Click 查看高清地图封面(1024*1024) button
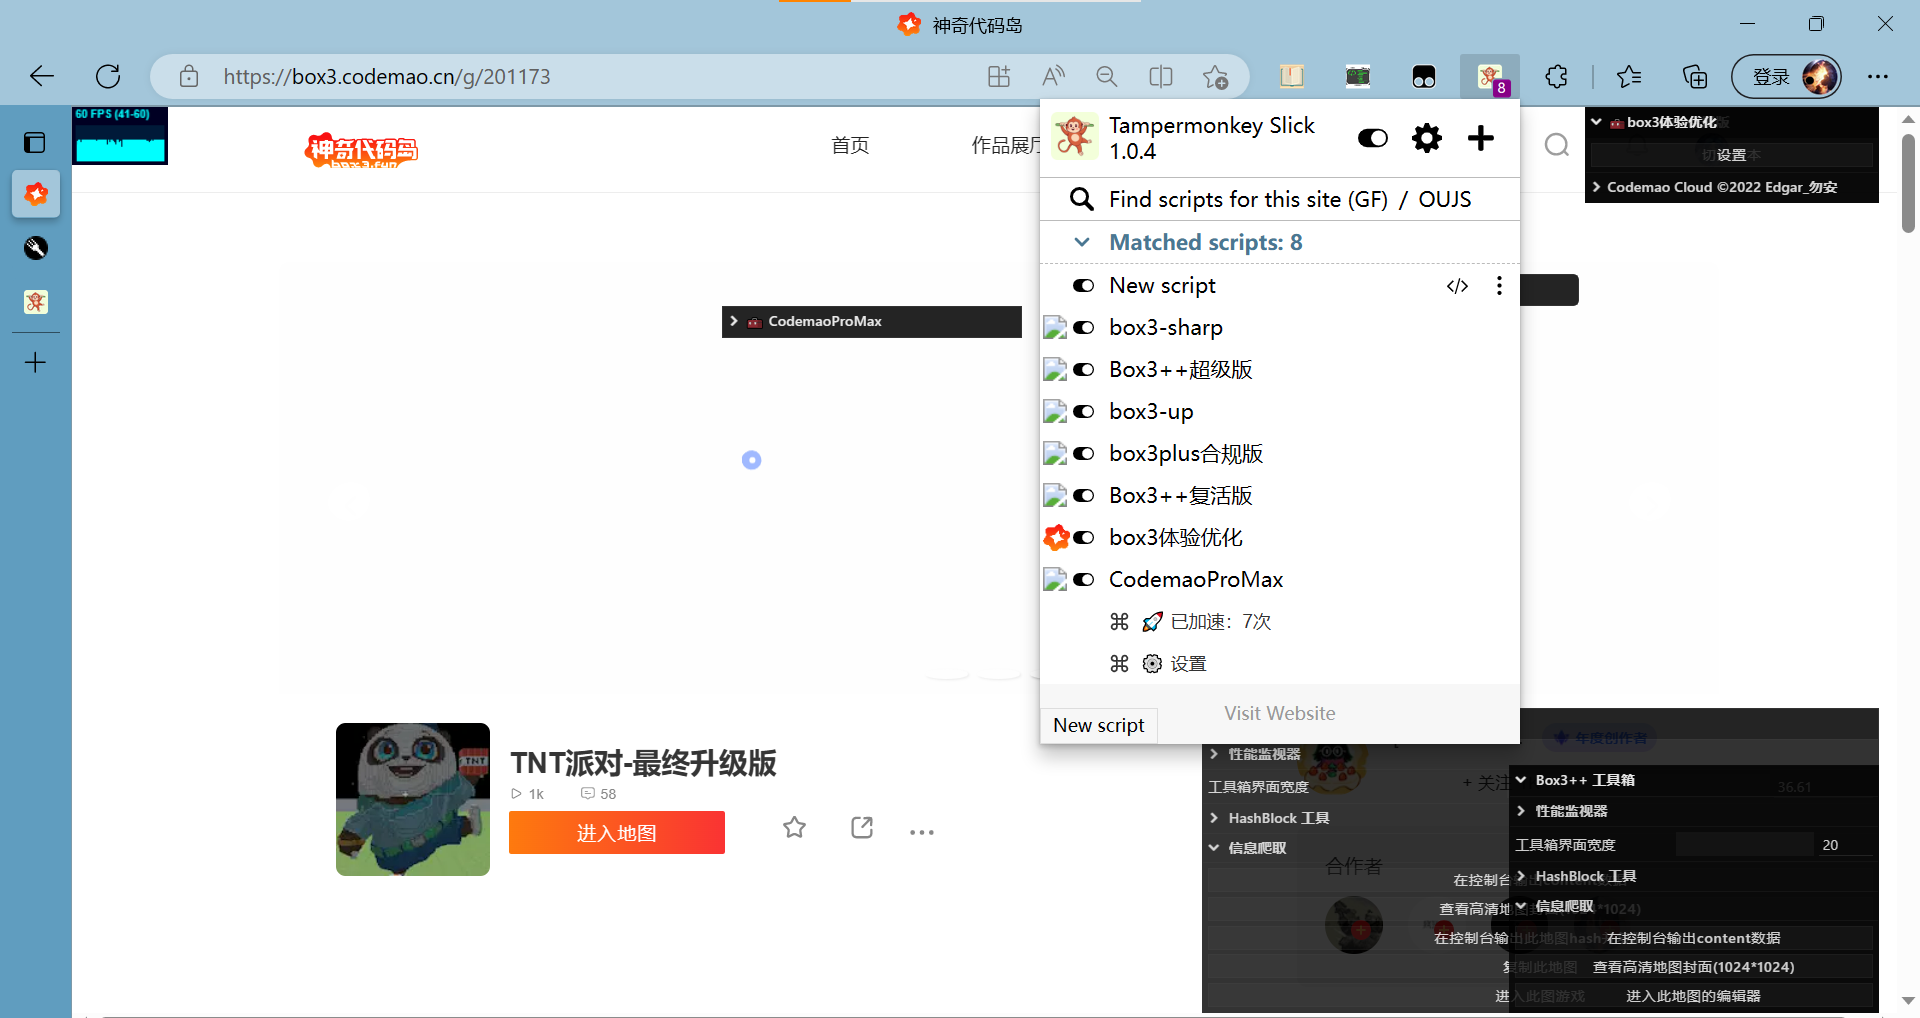The image size is (1920, 1018). pos(1693,967)
